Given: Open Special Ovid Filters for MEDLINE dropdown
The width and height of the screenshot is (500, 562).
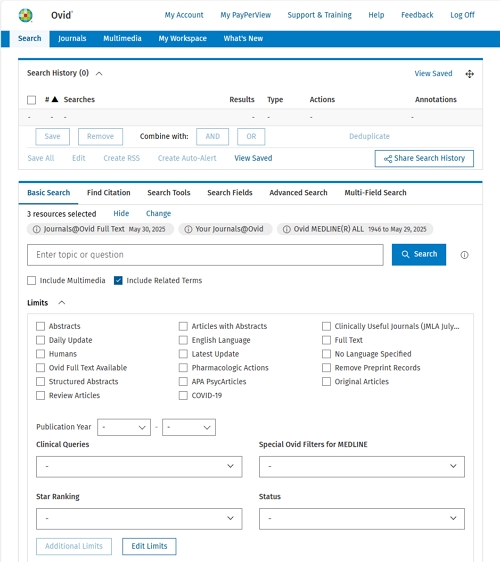Looking at the screenshot, I should 362,467.
